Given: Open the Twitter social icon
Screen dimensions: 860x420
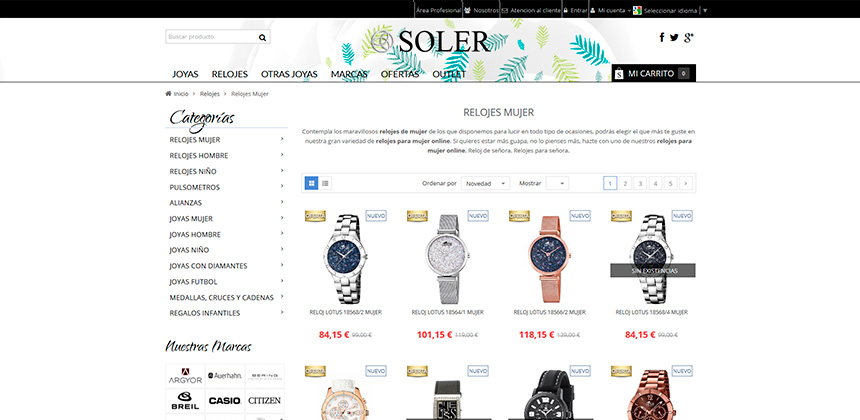Looking at the screenshot, I should [674, 37].
